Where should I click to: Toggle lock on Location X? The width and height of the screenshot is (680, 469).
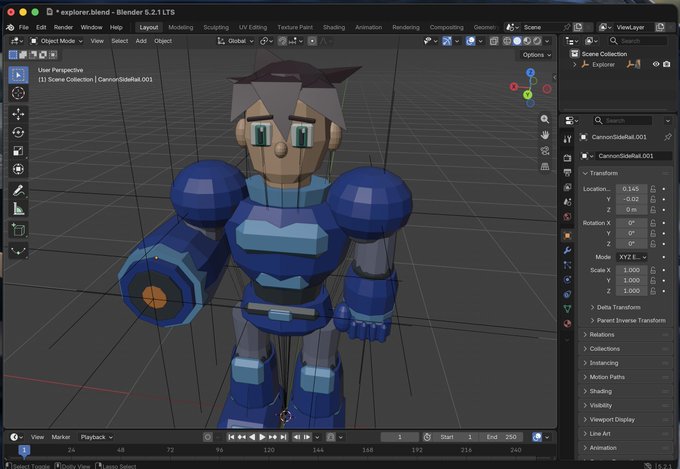(653, 189)
